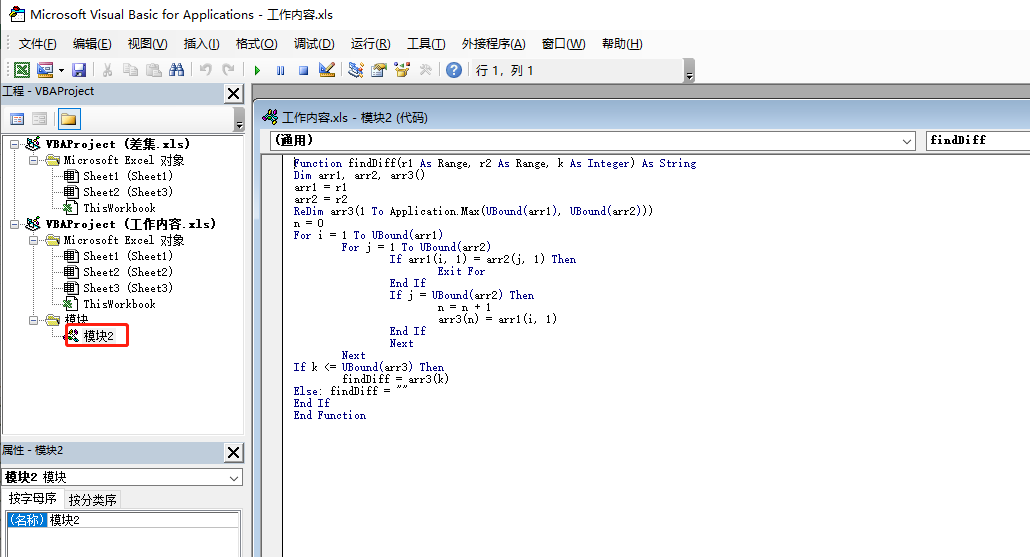The image size is (1030, 557).
Task: Select Sheet2 (Sheet2) under 工作内容.xls
Action: (127, 272)
